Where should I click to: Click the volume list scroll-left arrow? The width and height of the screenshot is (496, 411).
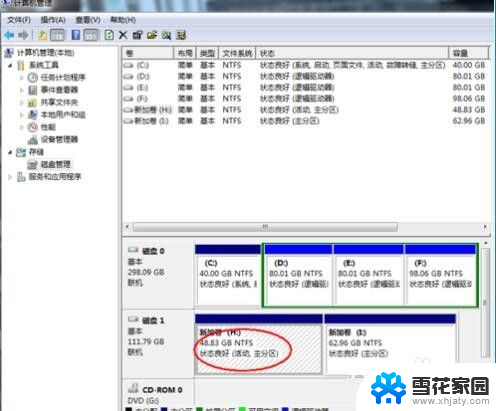[x=127, y=227]
